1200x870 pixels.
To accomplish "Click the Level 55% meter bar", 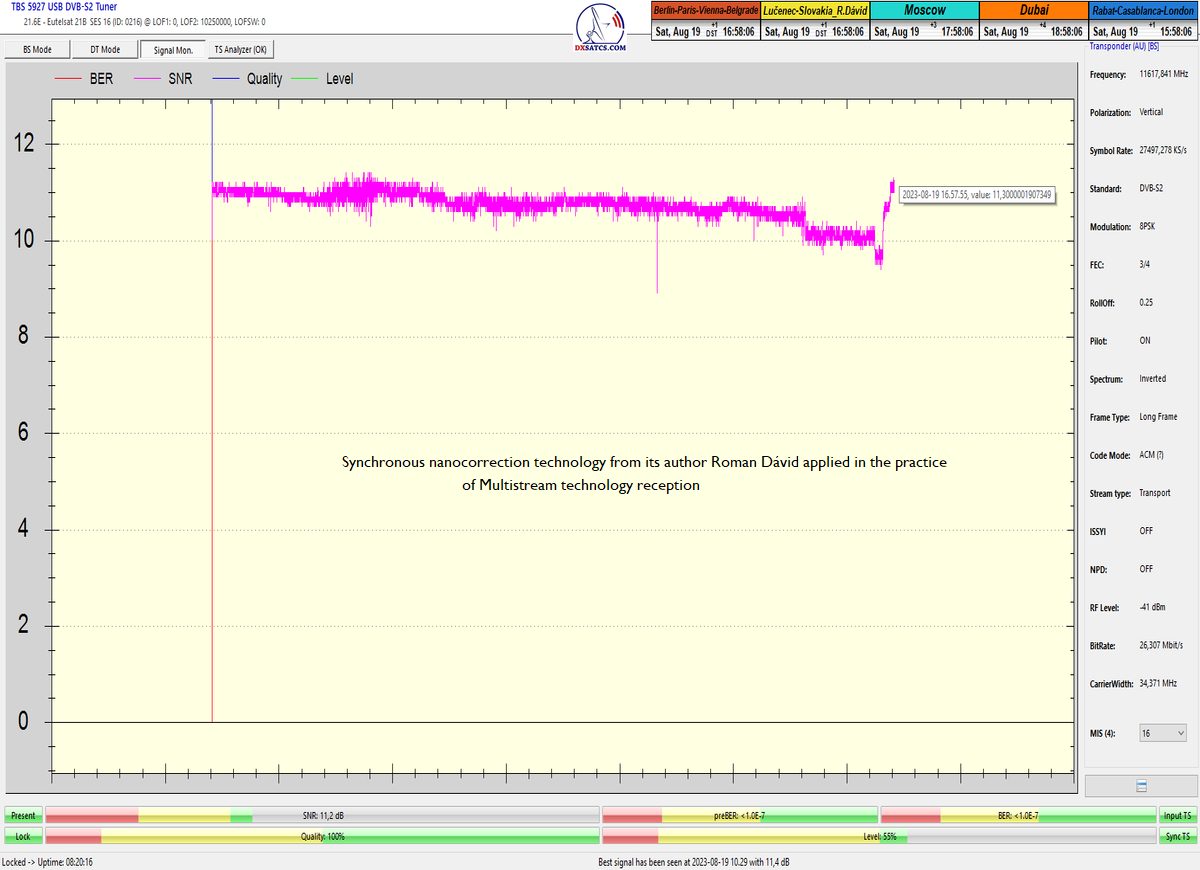I will [x=878, y=836].
